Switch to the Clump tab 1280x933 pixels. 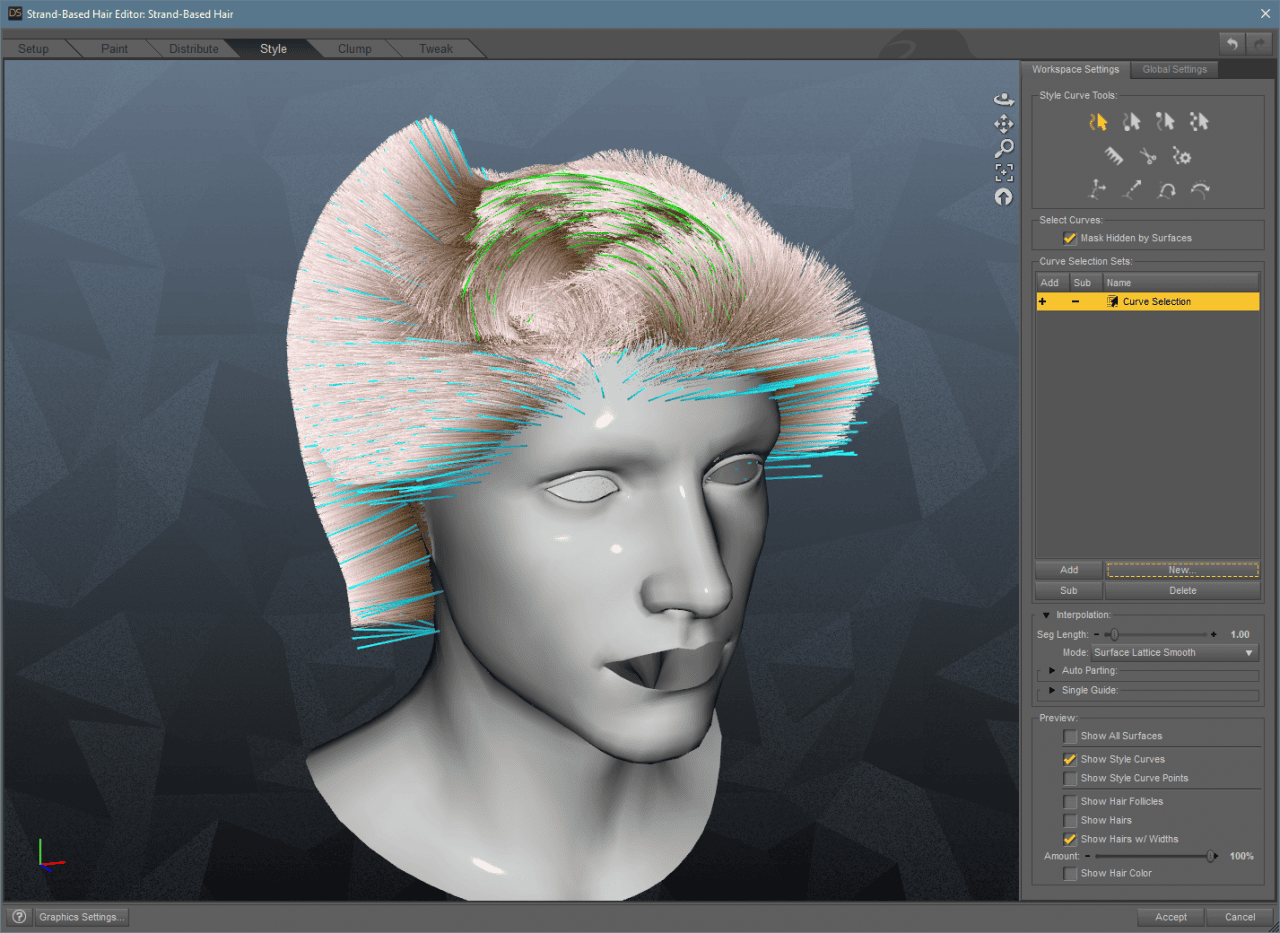click(356, 48)
